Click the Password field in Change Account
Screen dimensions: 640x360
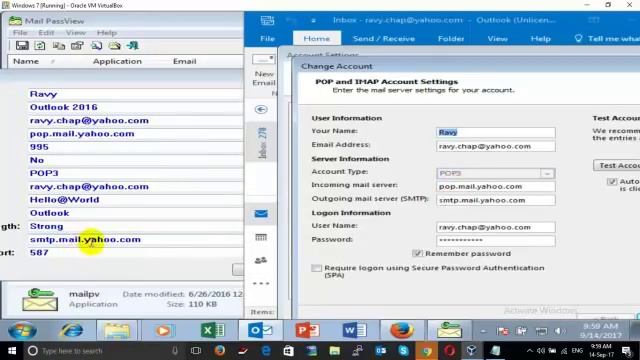pyautogui.click(x=496, y=240)
